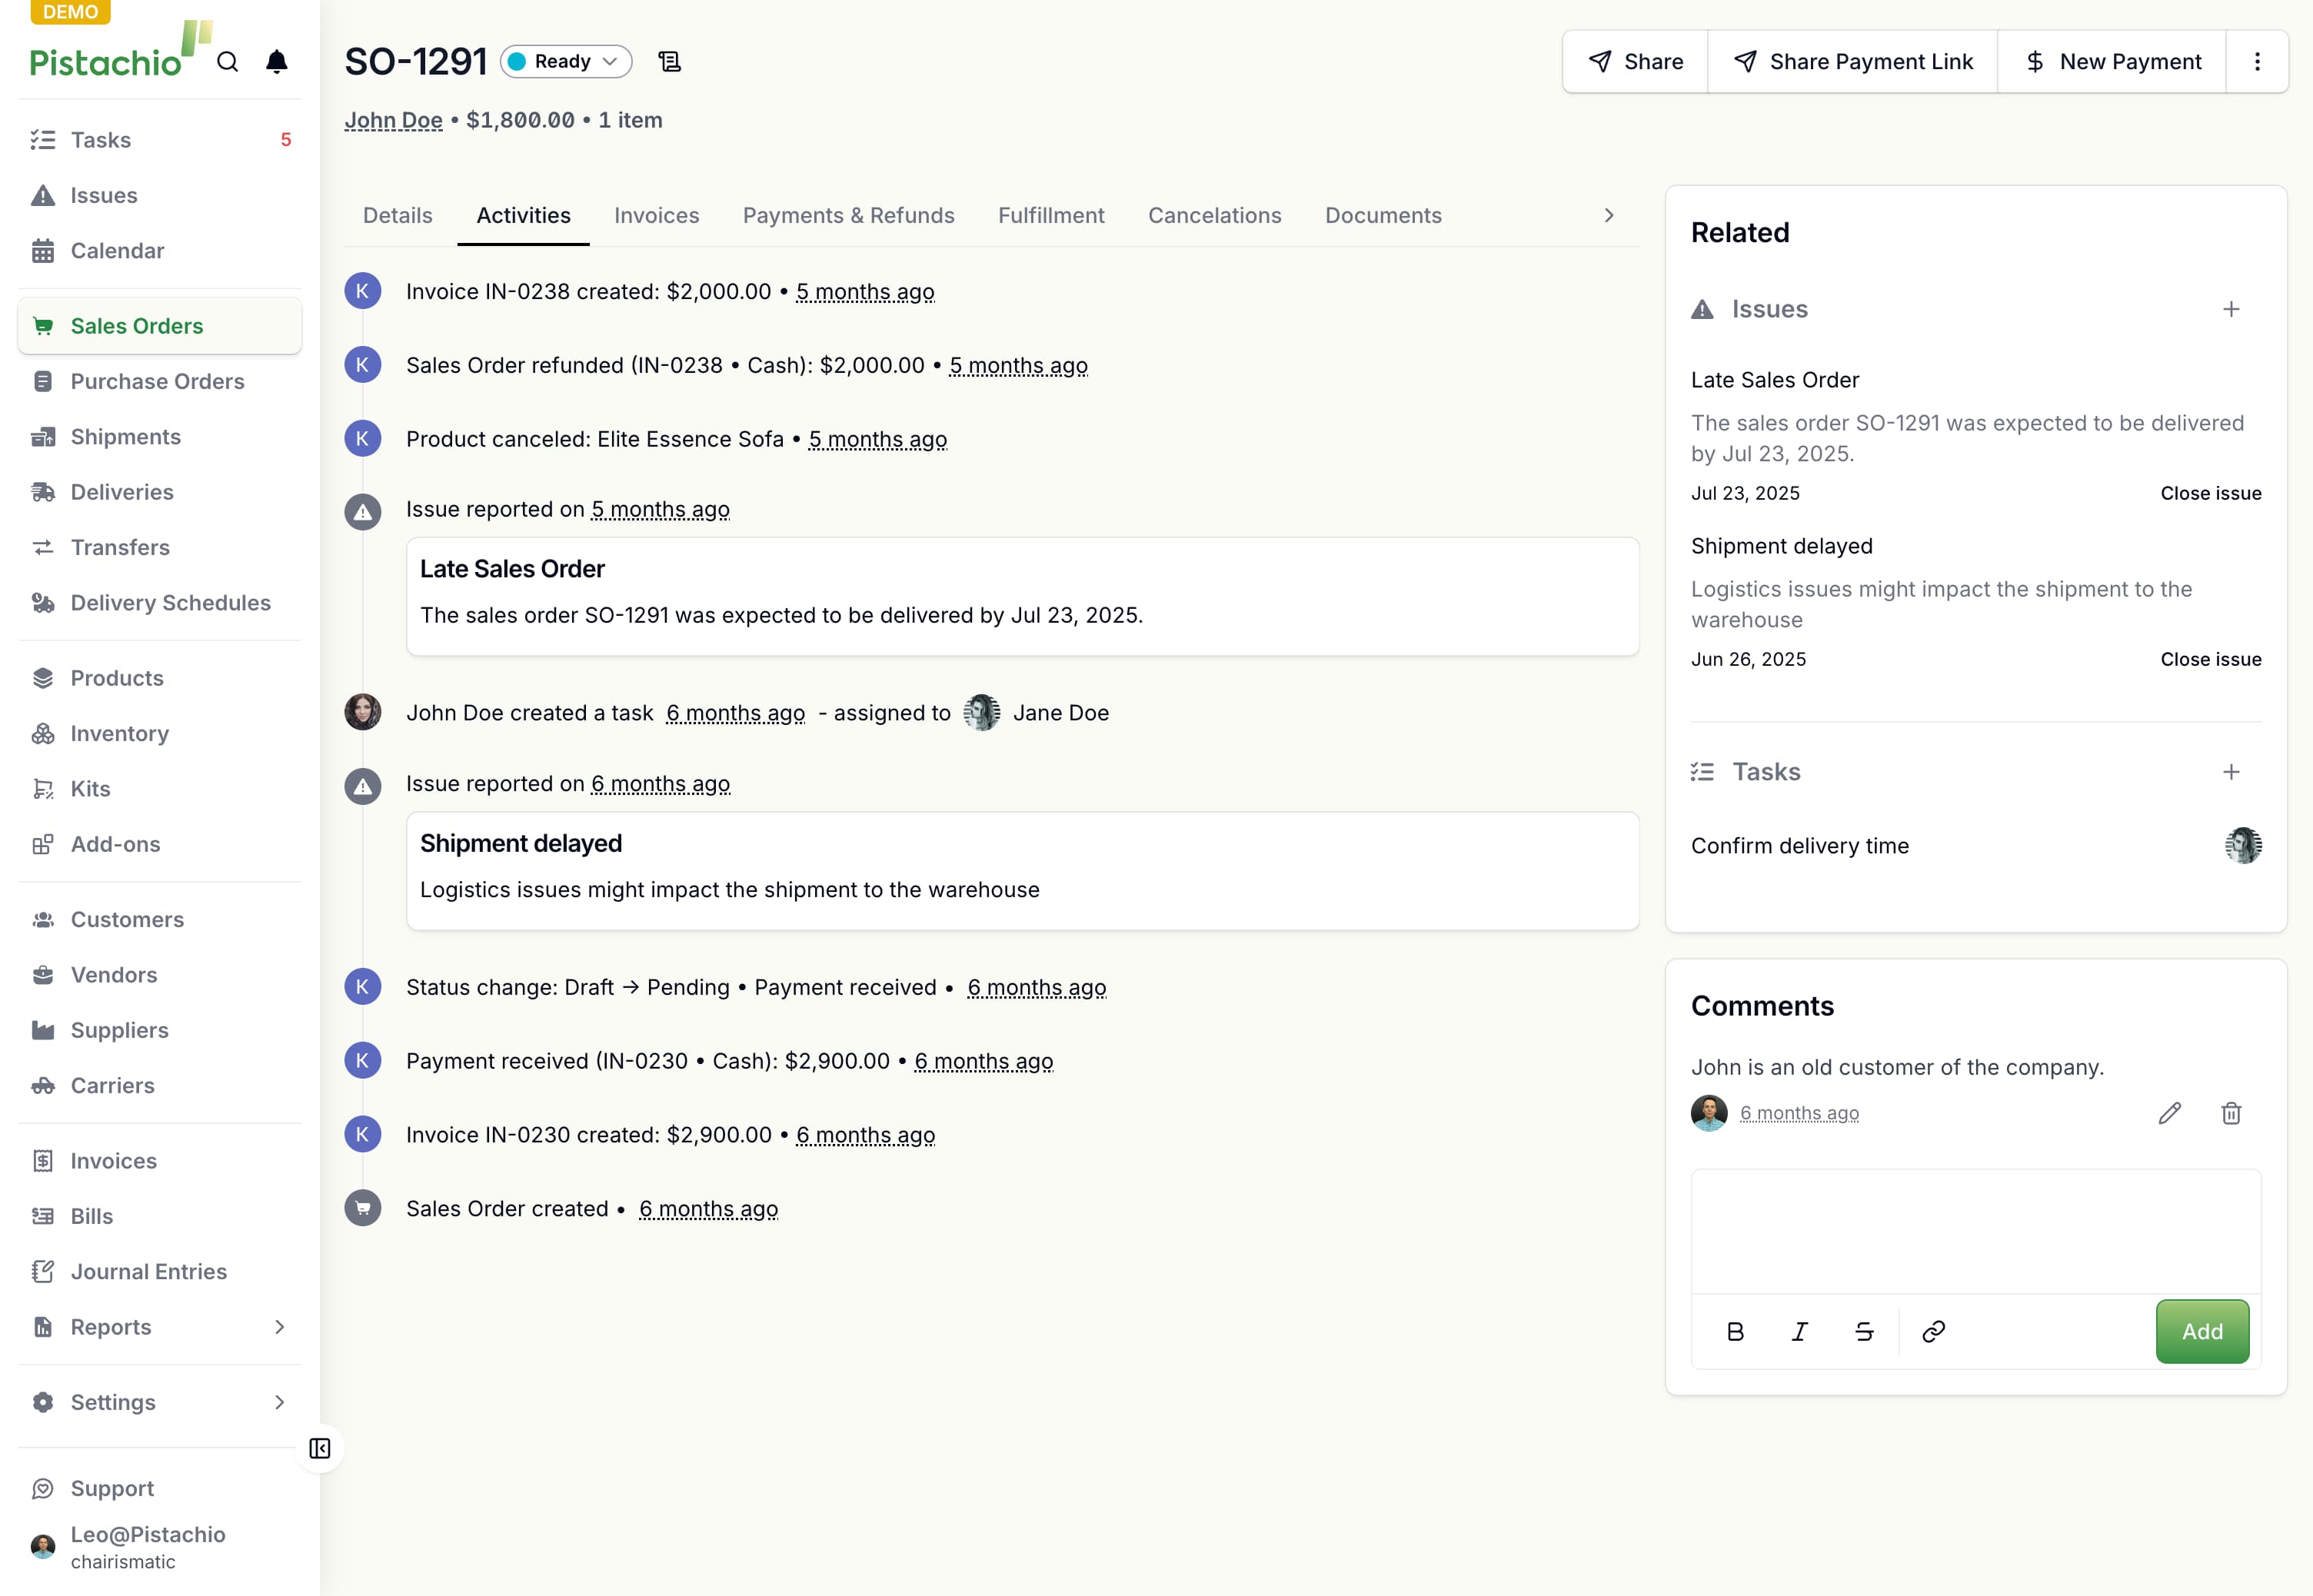
Task: Add a new related issue
Action: [x=2231, y=309]
